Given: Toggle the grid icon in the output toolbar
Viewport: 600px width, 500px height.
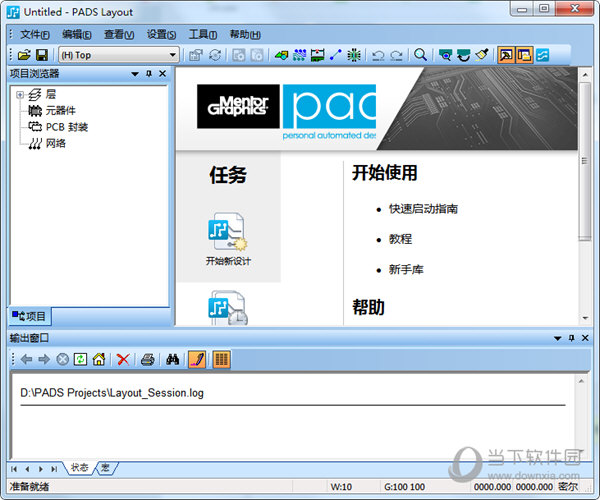Looking at the screenshot, I should (221, 359).
